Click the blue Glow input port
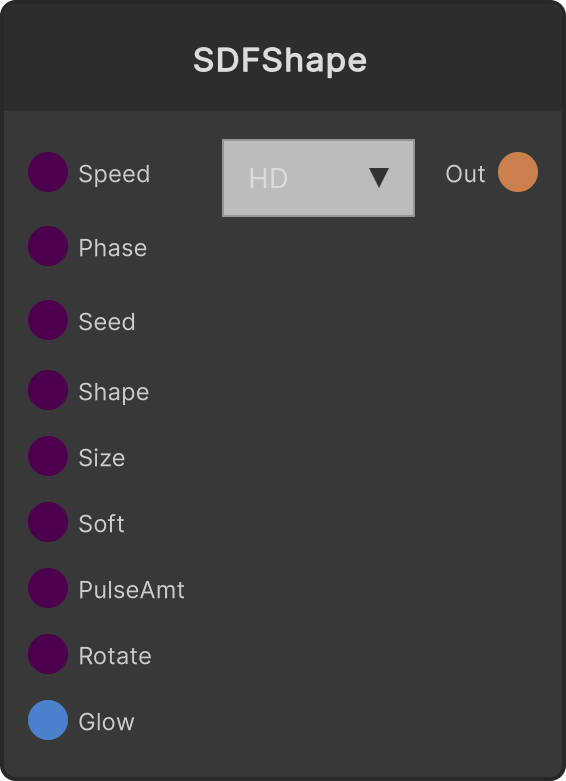The height and width of the screenshot is (781, 566). pos(48,720)
